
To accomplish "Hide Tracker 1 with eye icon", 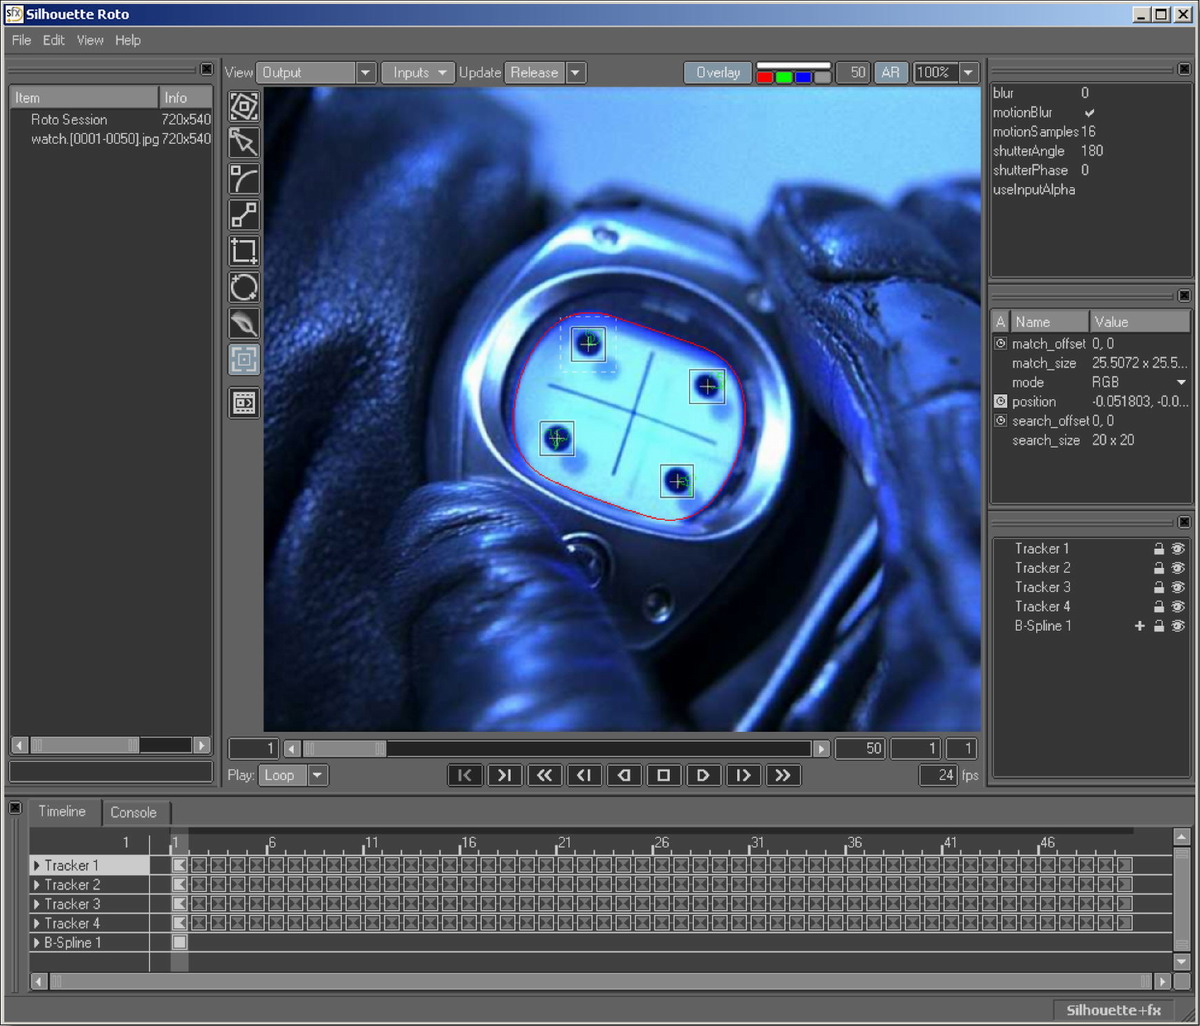I will (x=1178, y=549).
